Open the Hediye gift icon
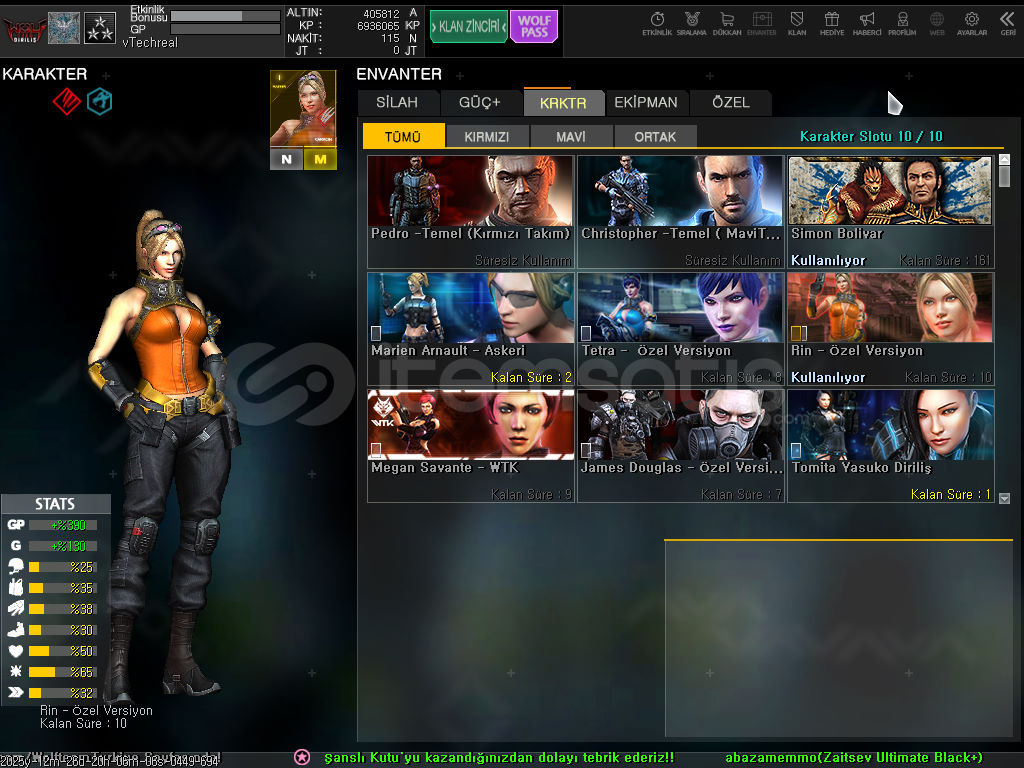This screenshot has width=1024, height=768. pos(832,23)
